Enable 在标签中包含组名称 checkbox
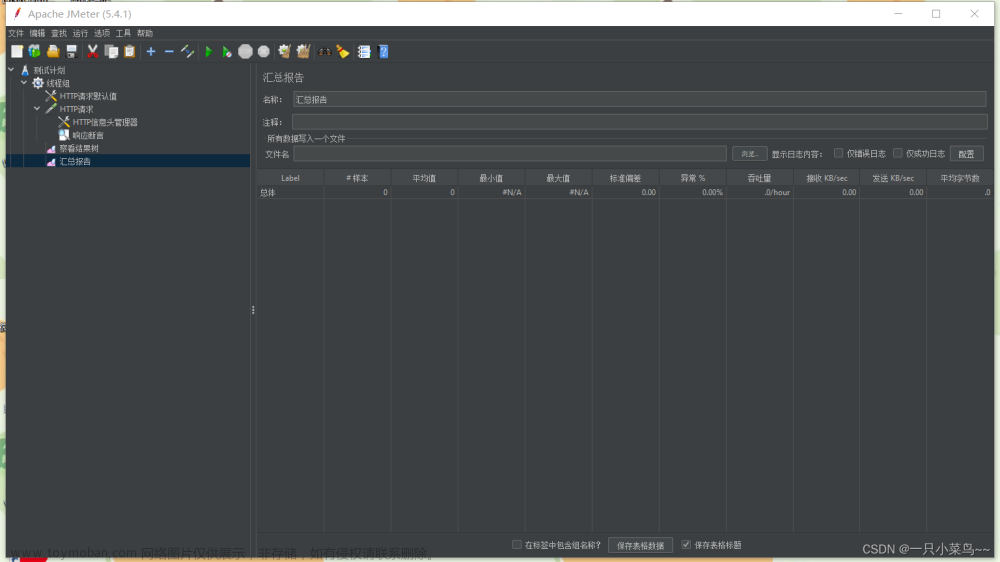Viewport: 1000px width, 562px height. [x=517, y=545]
